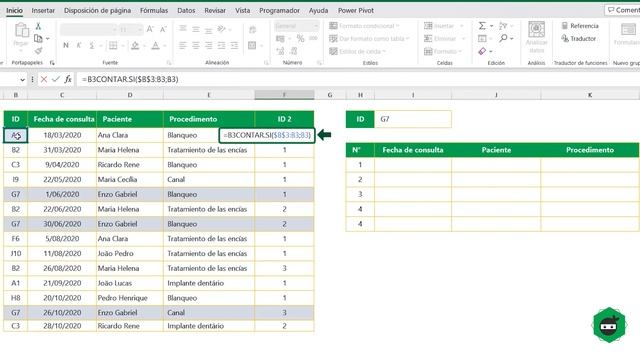Decrease font size with smaller A
Screen dimensions: 640x360
point(163,29)
